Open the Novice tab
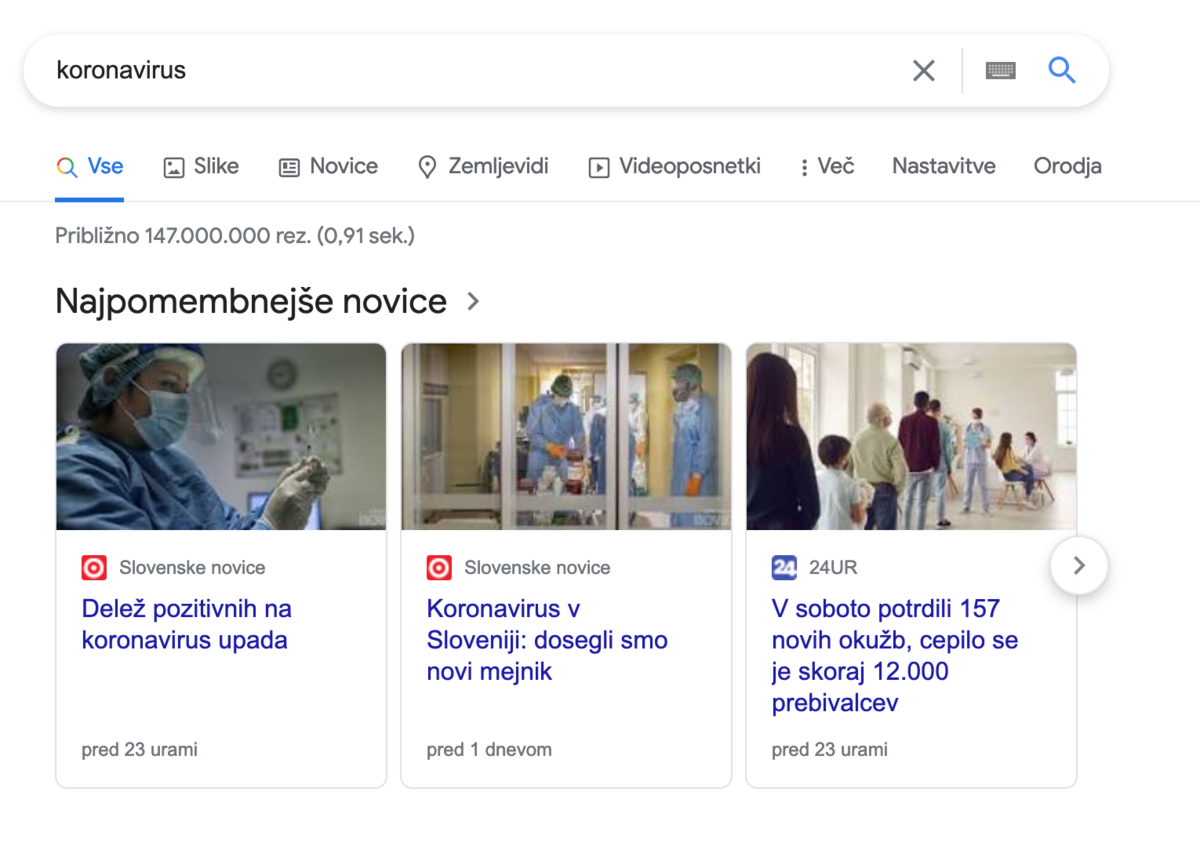The width and height of the screenshot is (1200, 850). click(328, 166)
